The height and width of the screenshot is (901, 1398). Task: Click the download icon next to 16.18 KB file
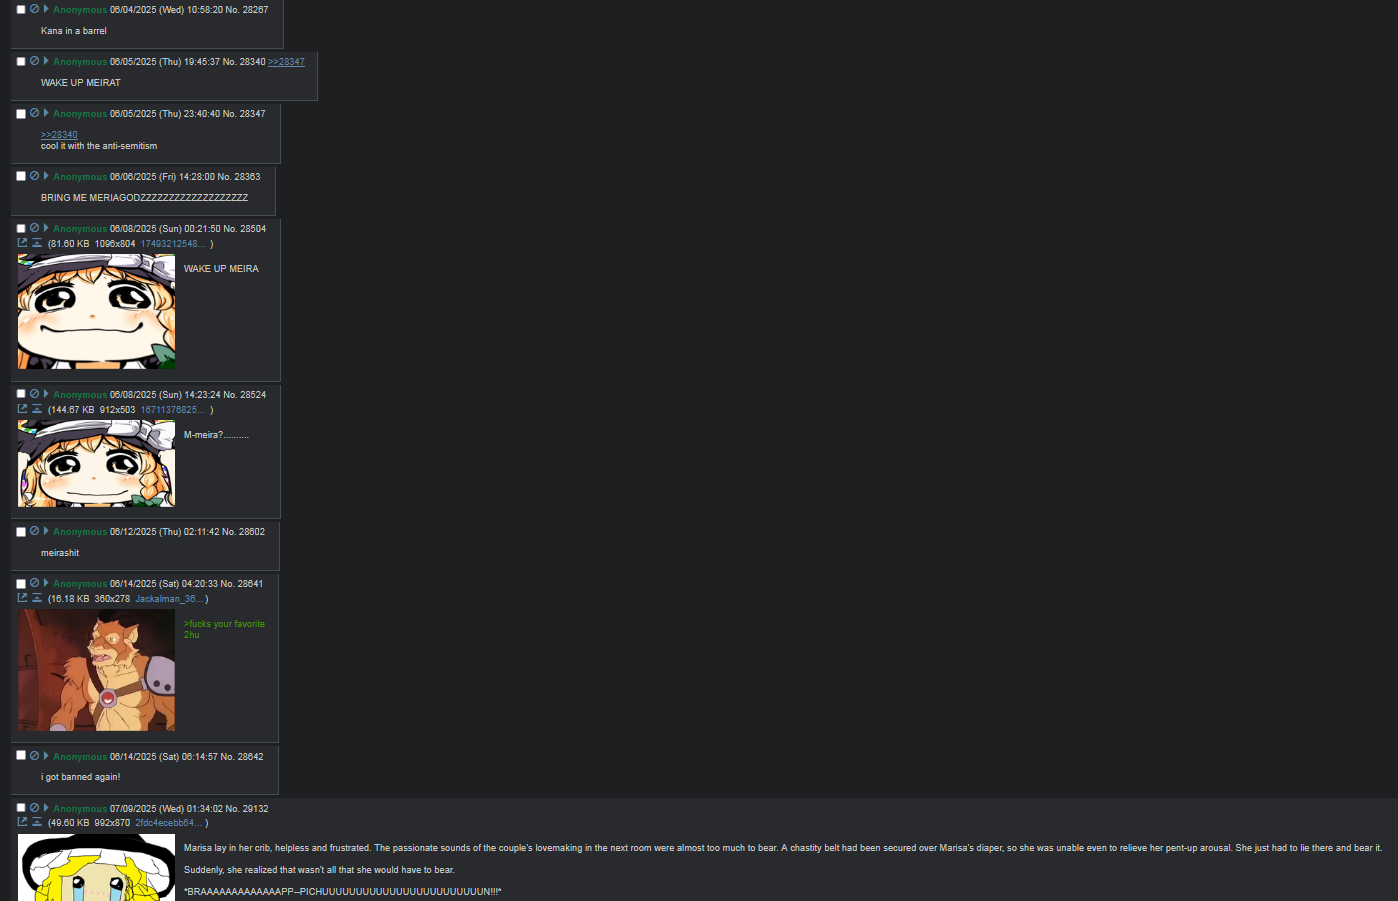click(x=37, y=598)
